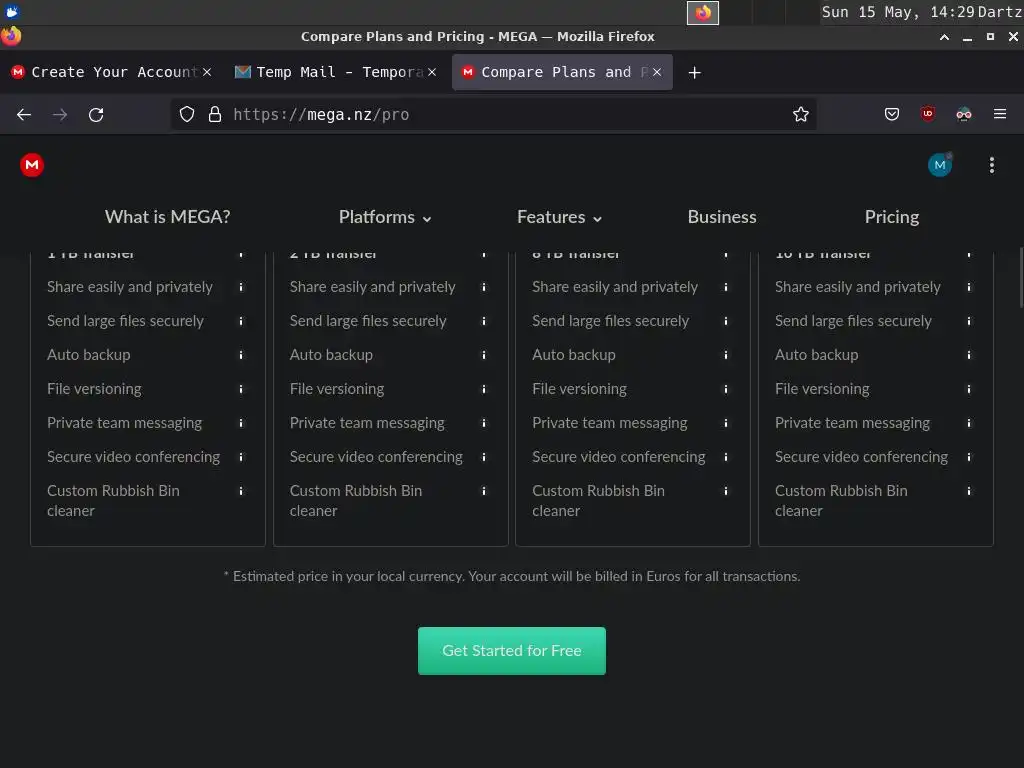Screen dimensions: 1024x768
Task: Info icon for Custom Rubbish Bin, 8 TB plan
Action: (726, 490)
